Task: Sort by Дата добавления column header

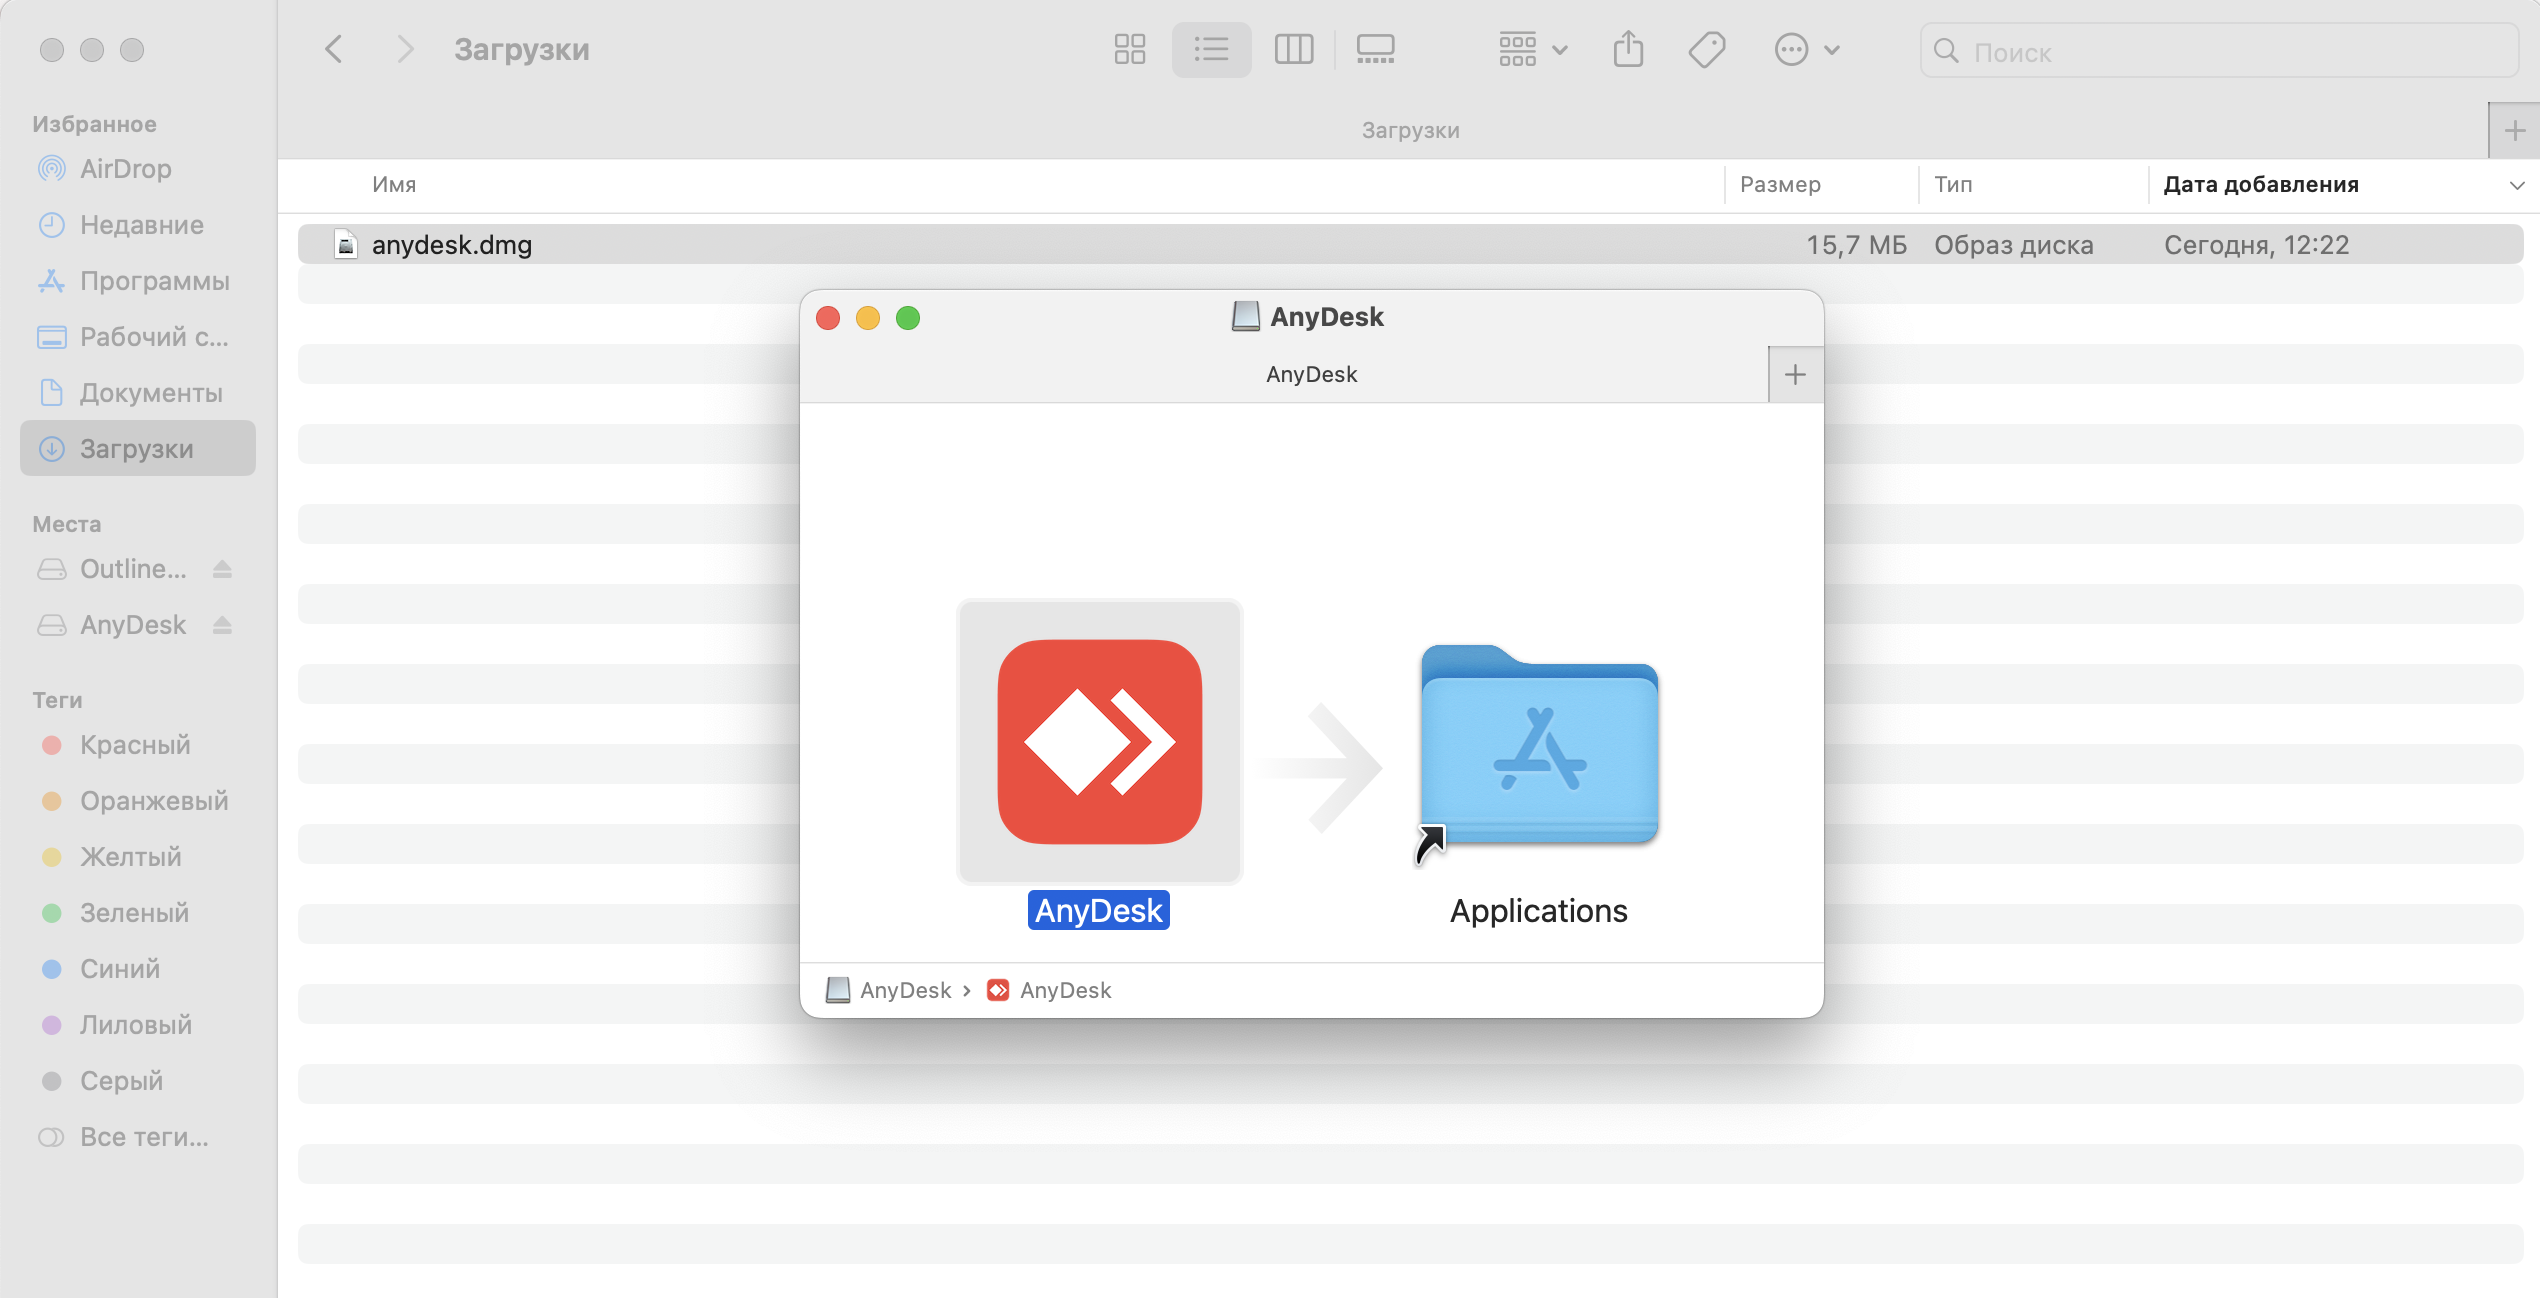Action: (2261, 184)
